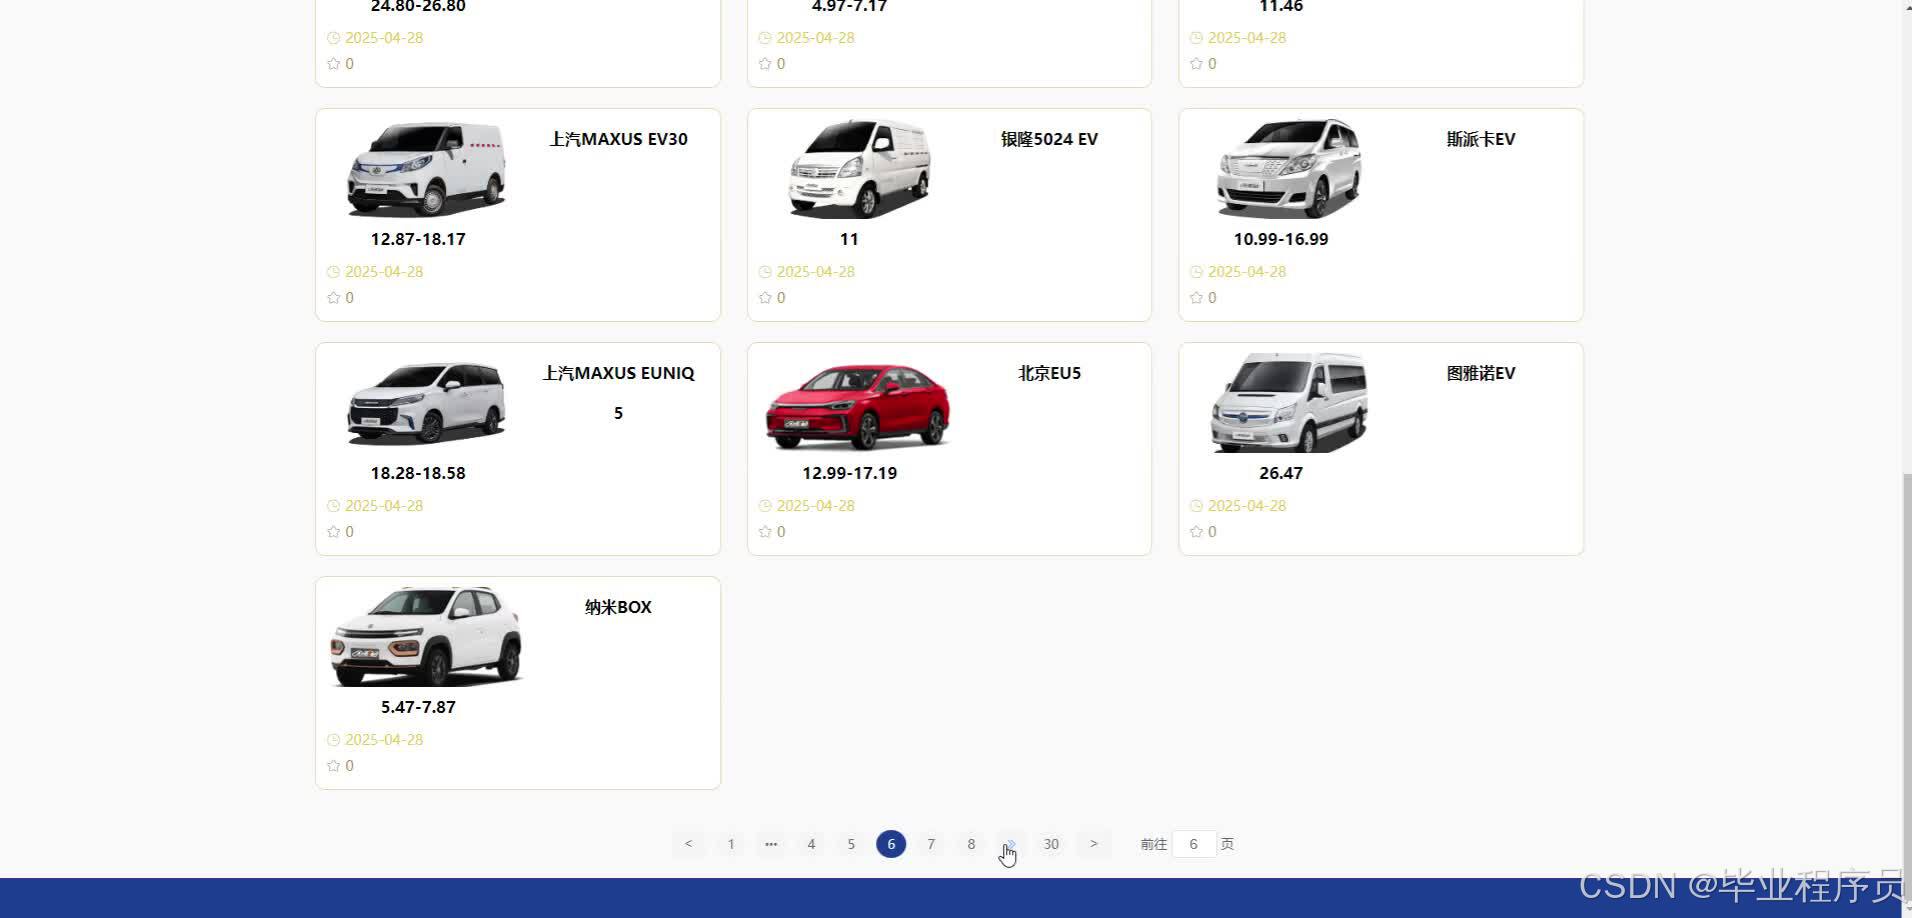Click clock icon on 上汽MAXUS EUNIQ 5 card
Screen dimensions: 1912x918
tap(333, 506)
